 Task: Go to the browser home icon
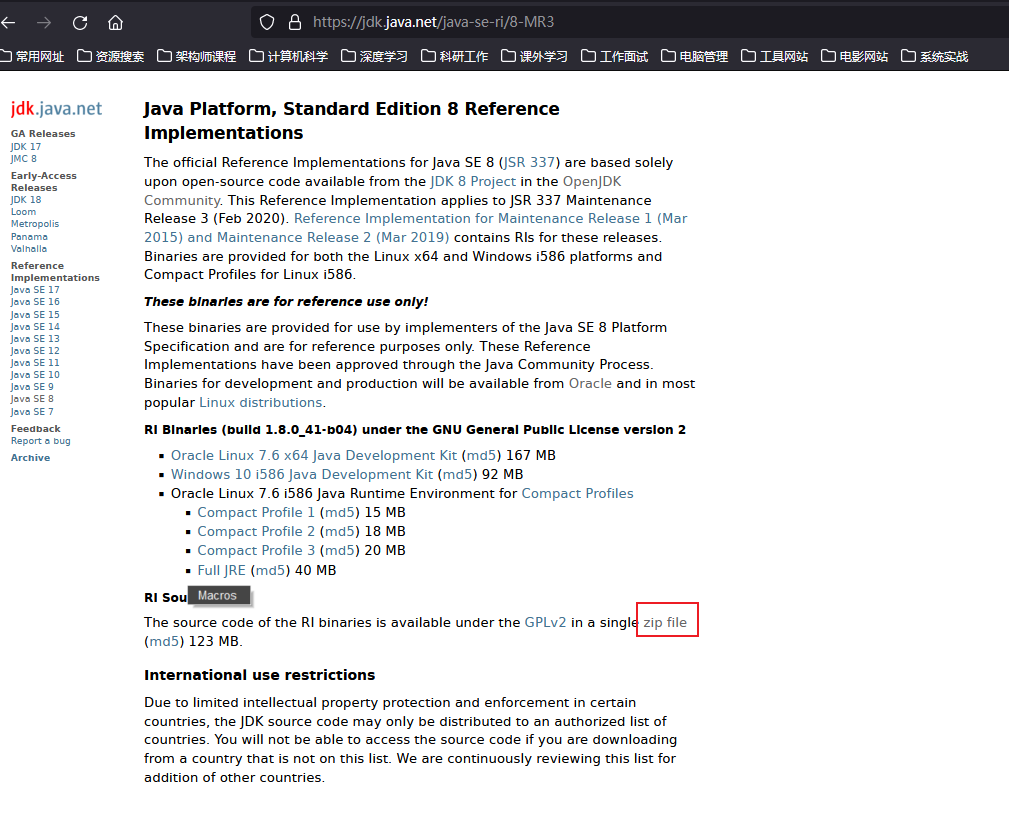pos(115,23)
